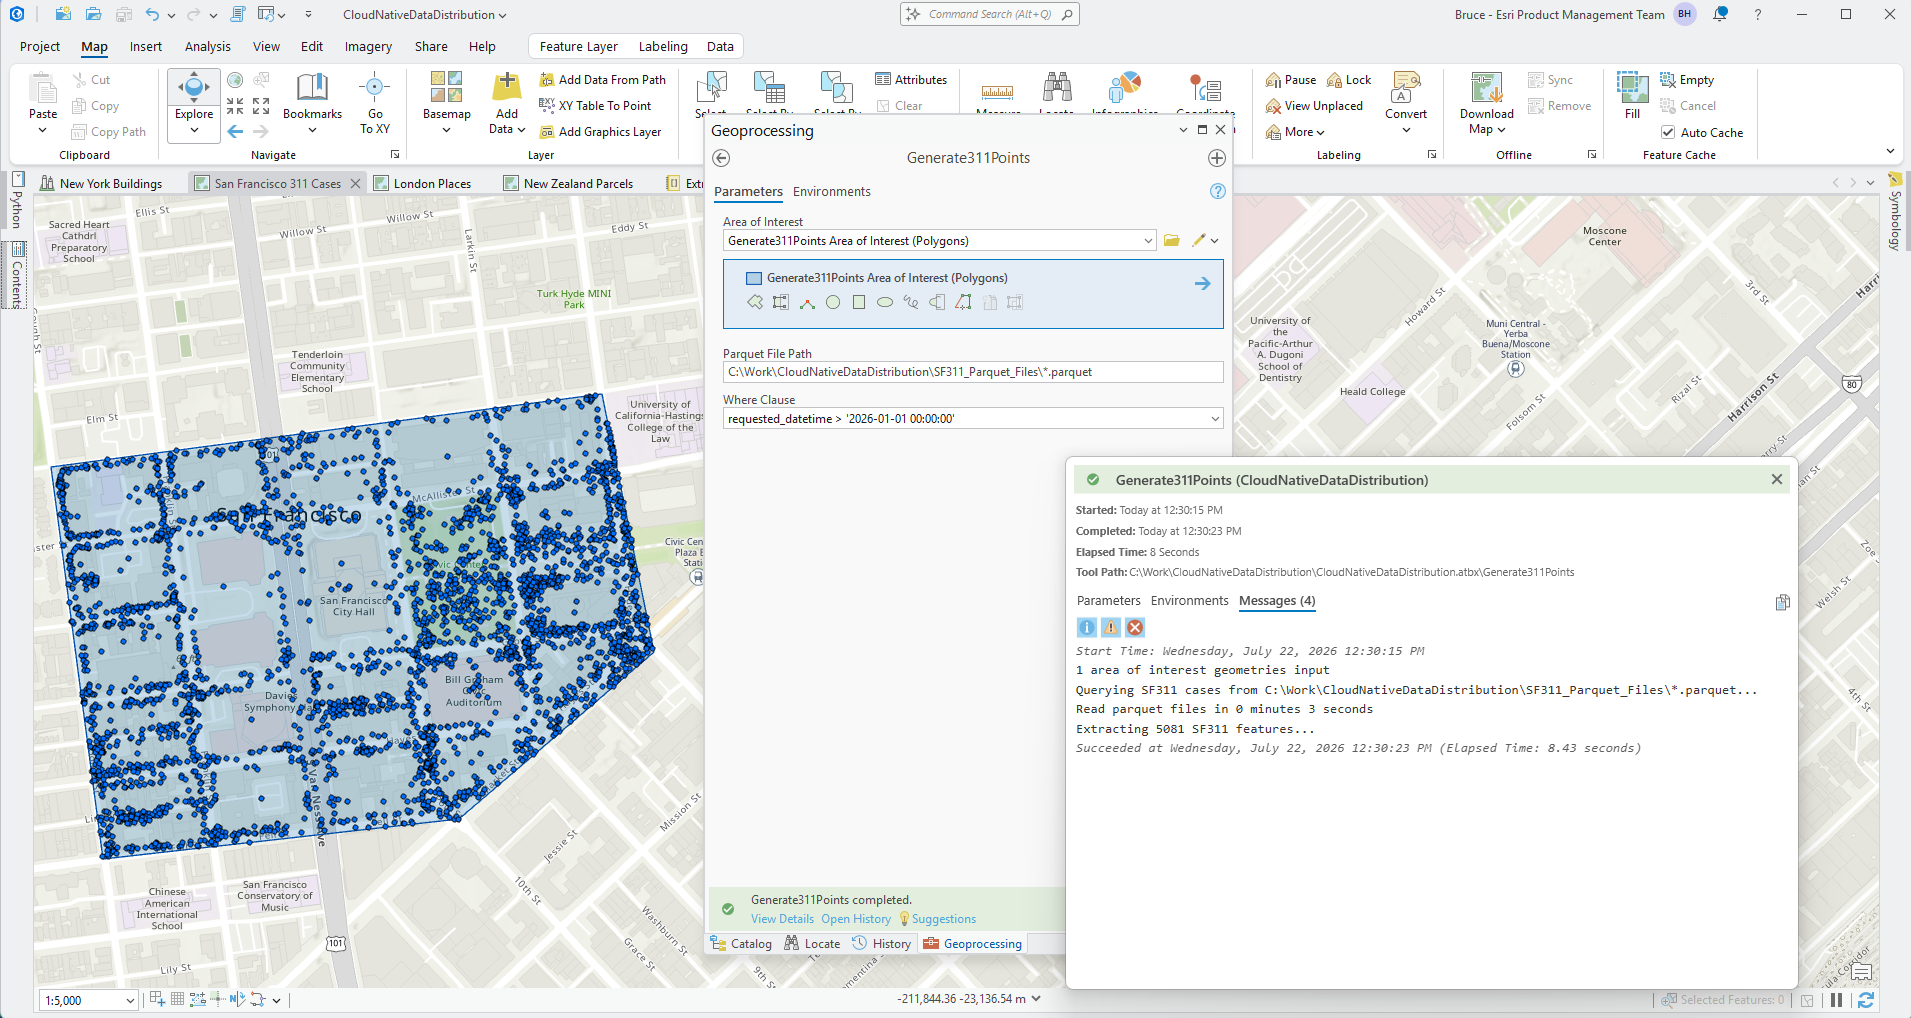Select Messages (4) tab in results window
The image size is (1911, 1018).
coord(1277,601)
